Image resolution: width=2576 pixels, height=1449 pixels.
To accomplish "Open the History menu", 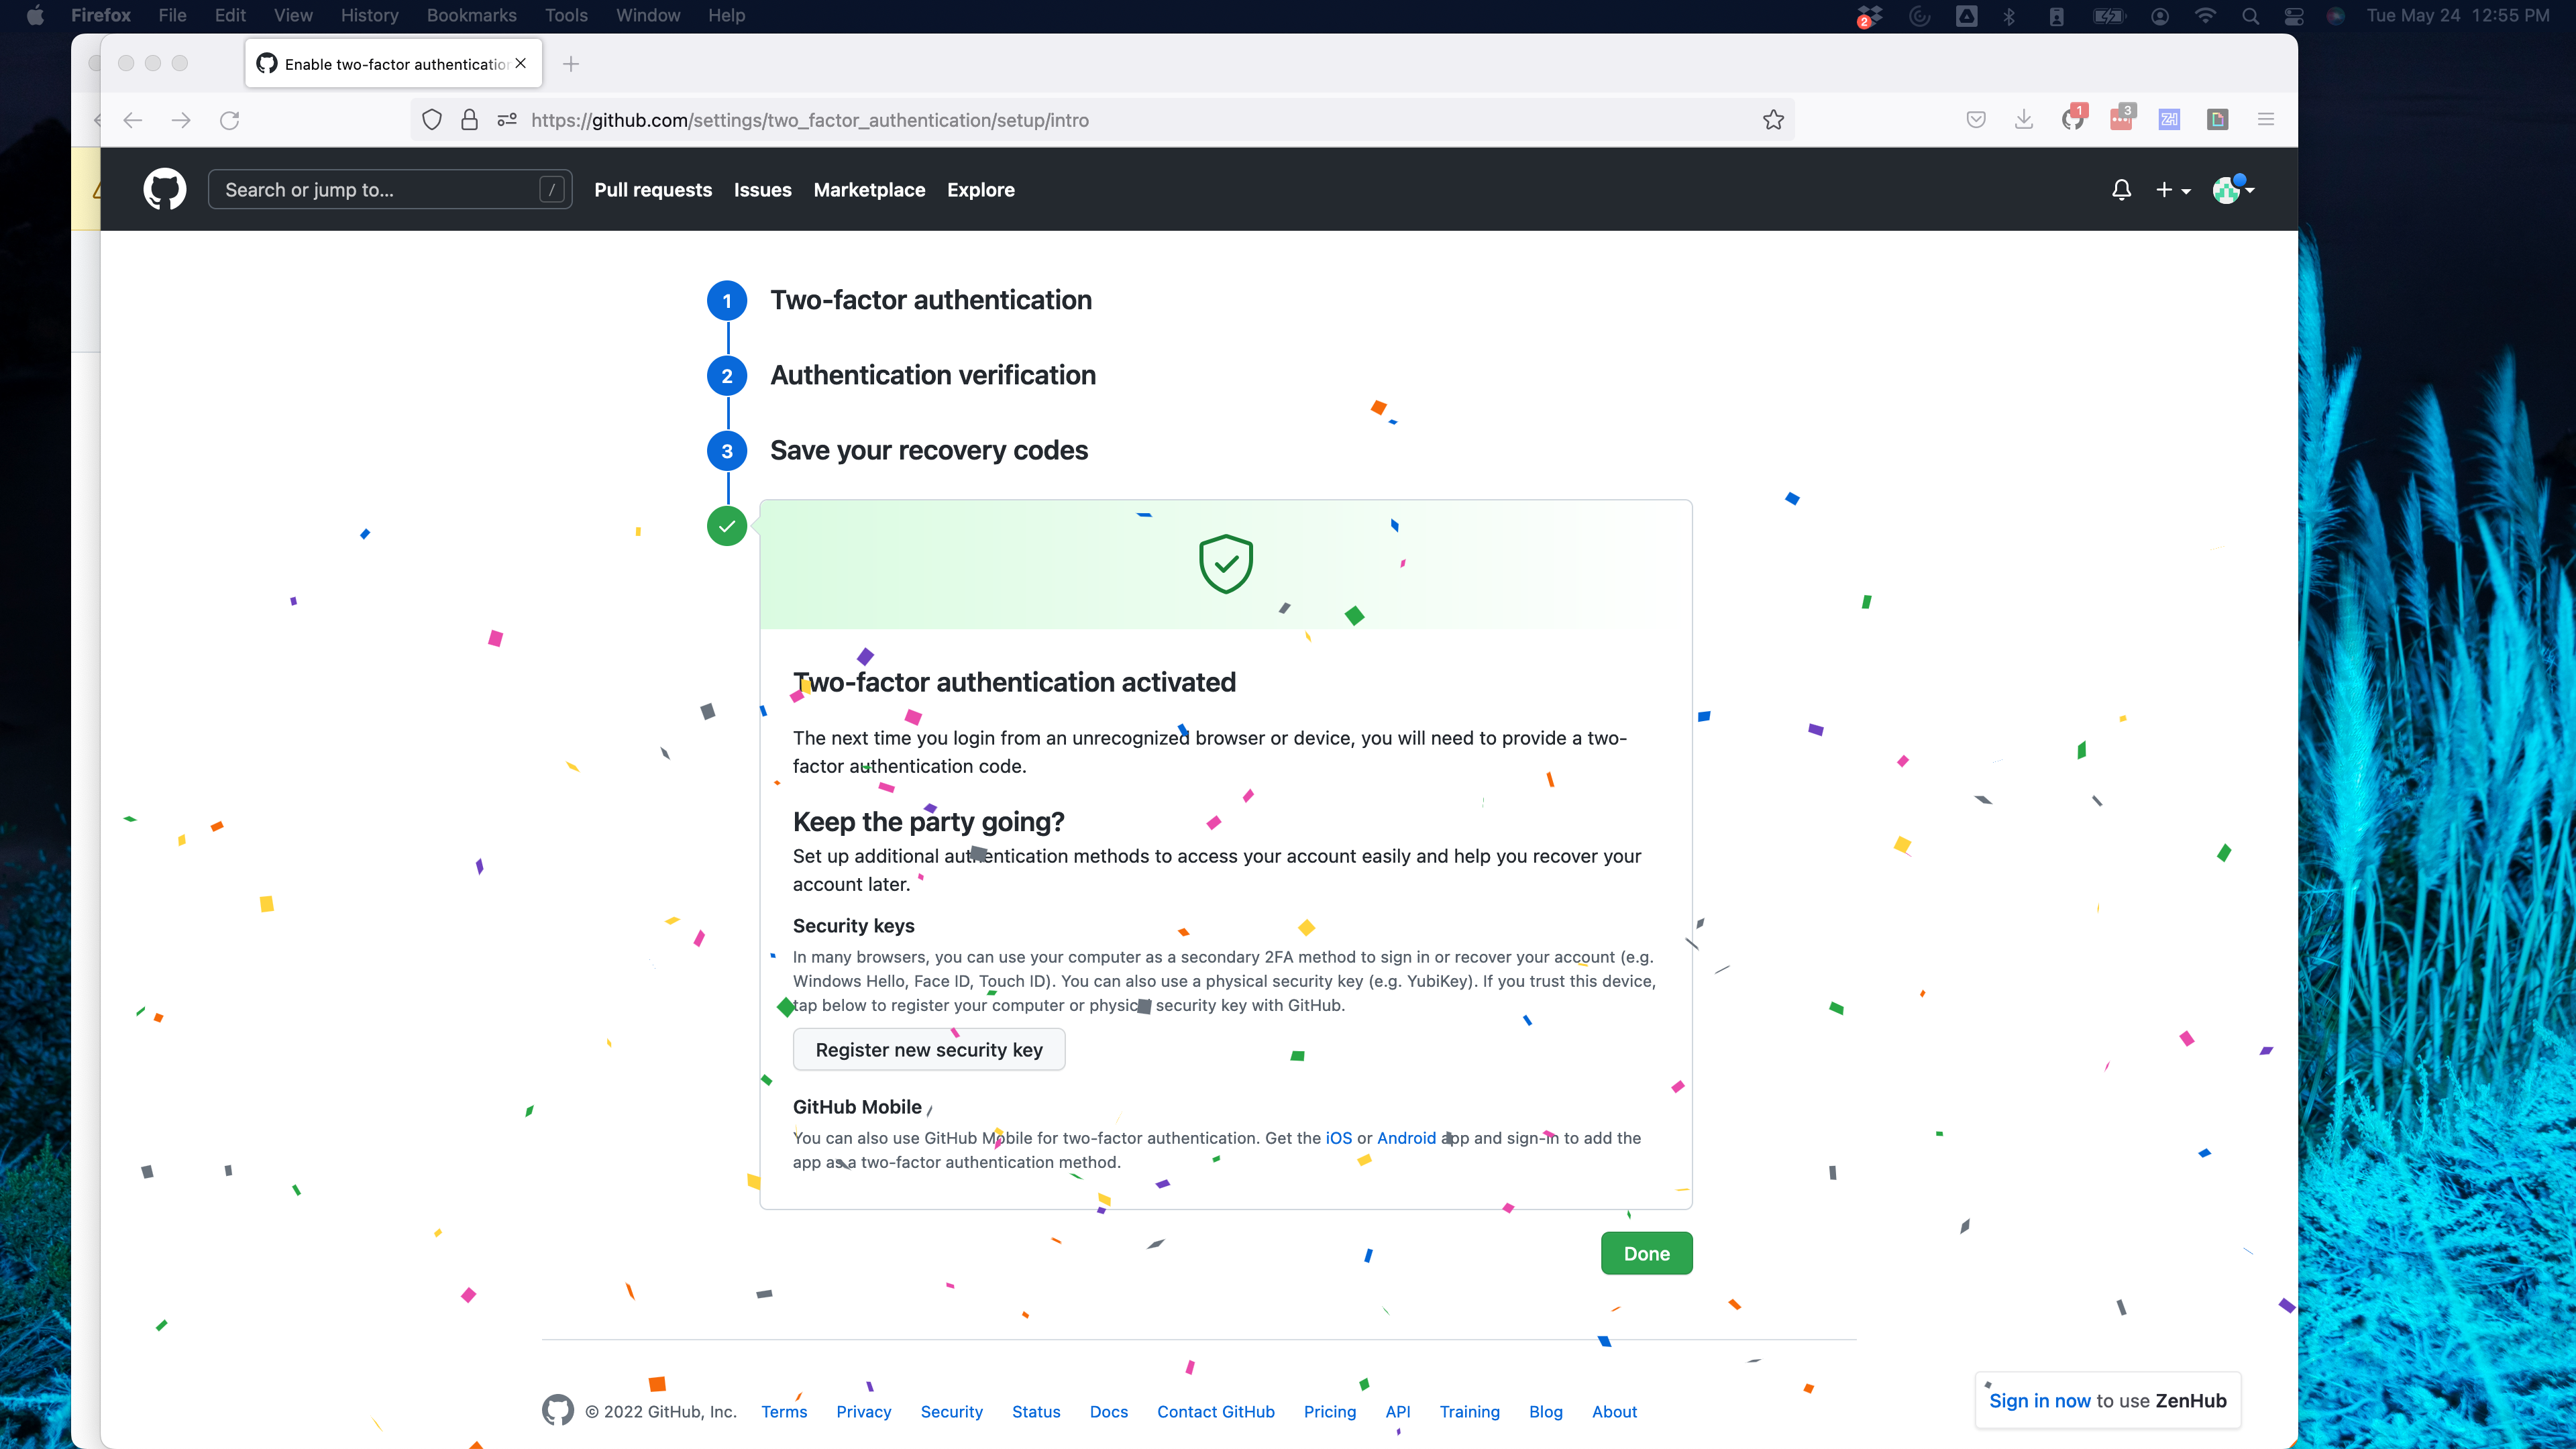I will tap(369, 15).
